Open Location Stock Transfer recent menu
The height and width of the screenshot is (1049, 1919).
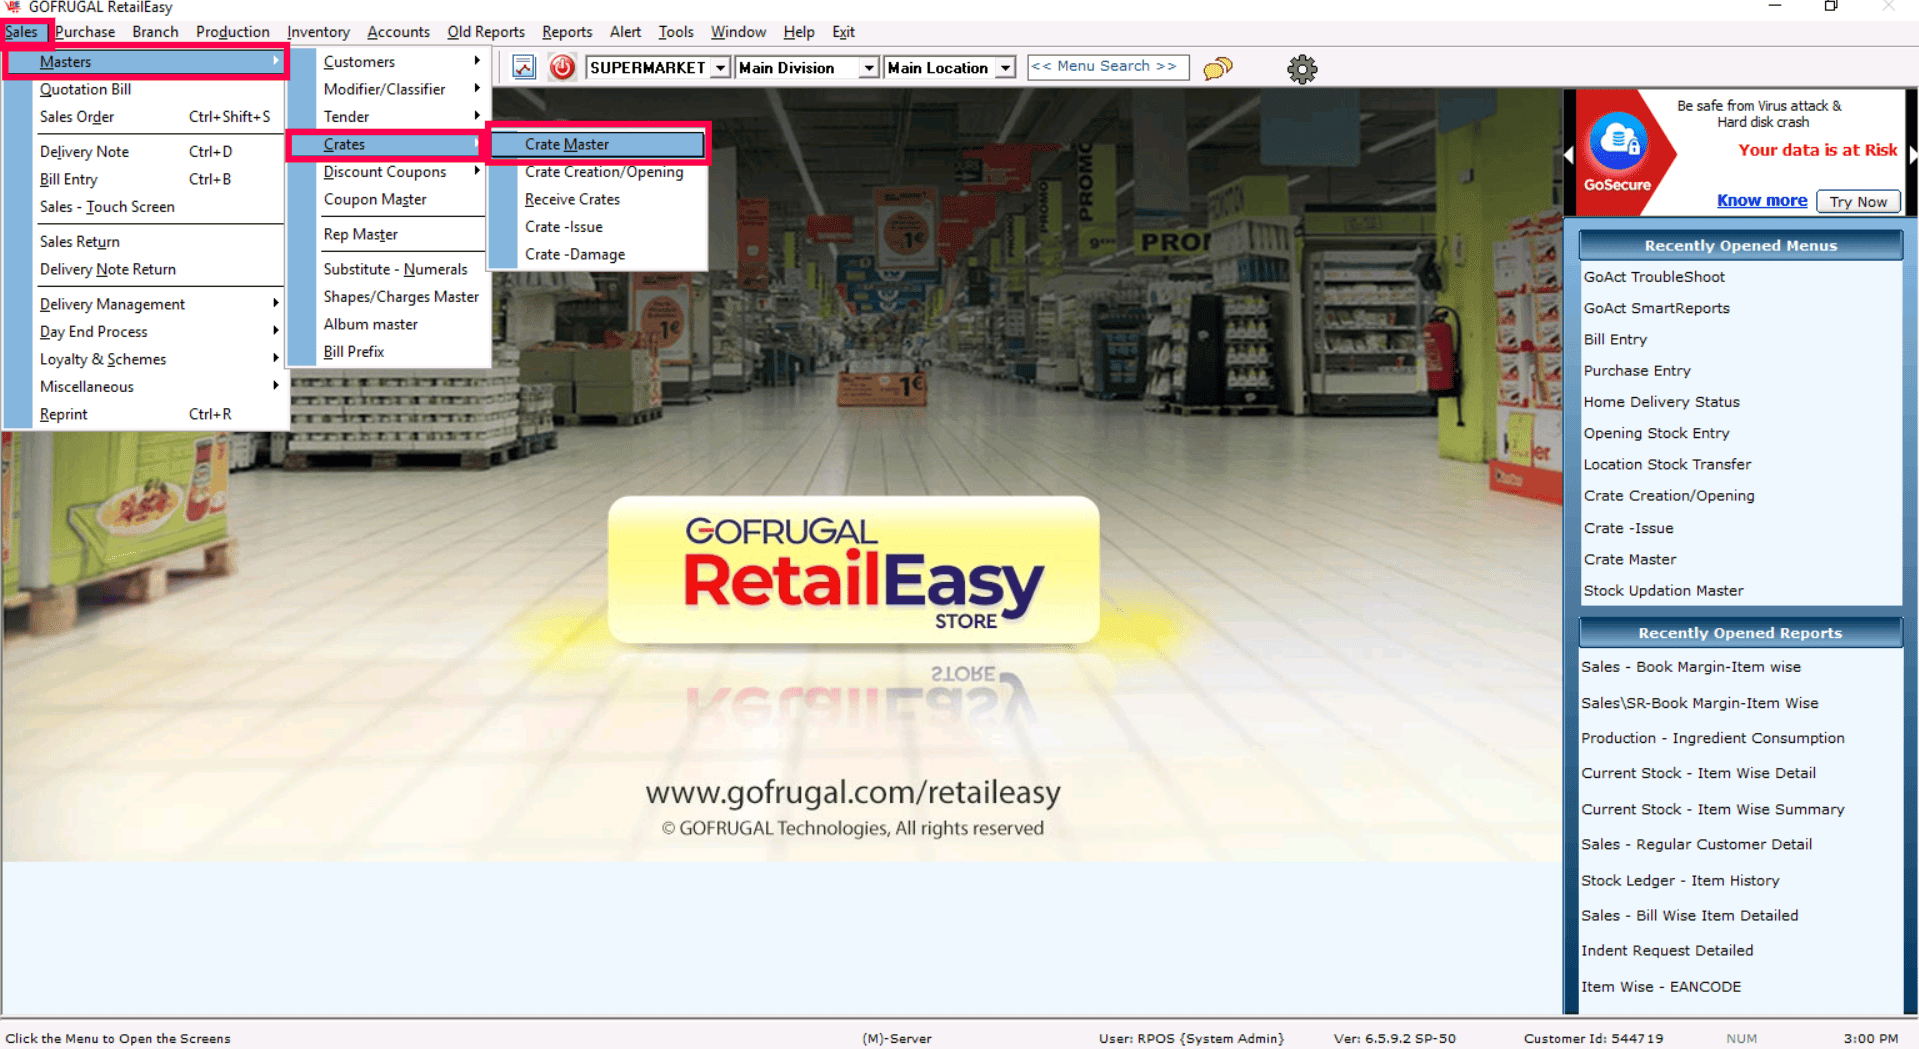coord(1667,464)
